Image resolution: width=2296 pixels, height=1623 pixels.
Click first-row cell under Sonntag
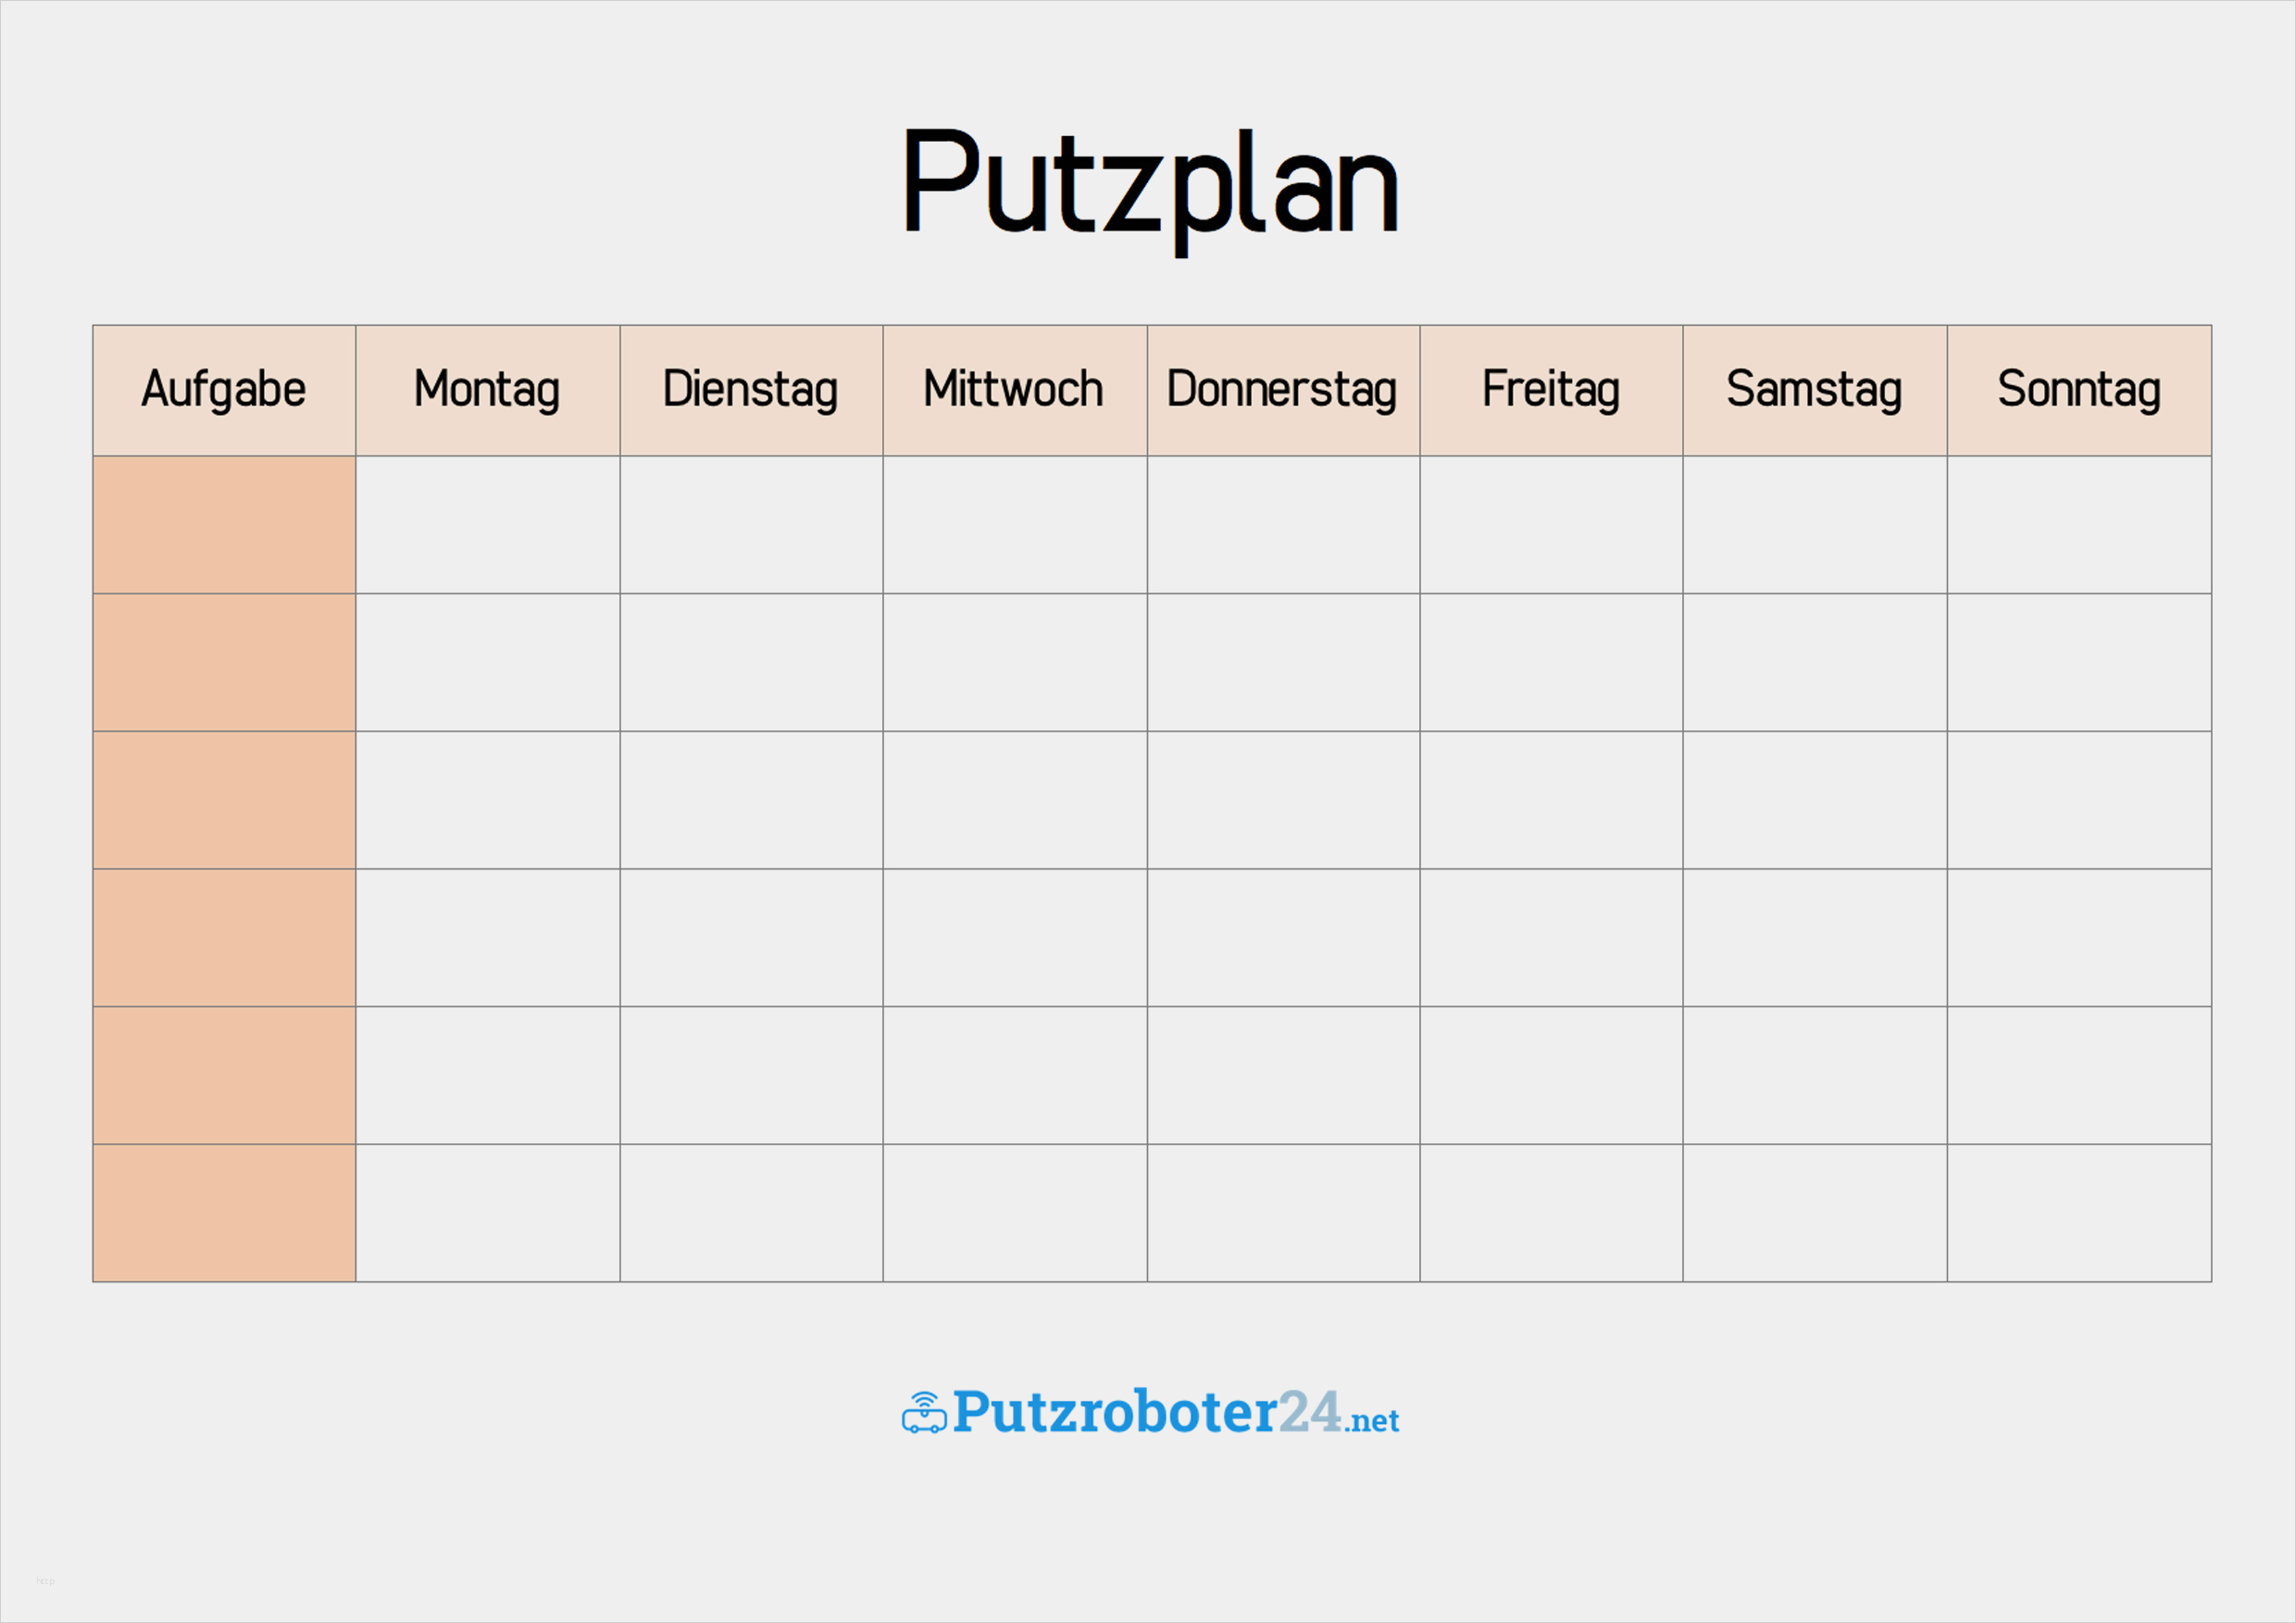point(2079,525)
